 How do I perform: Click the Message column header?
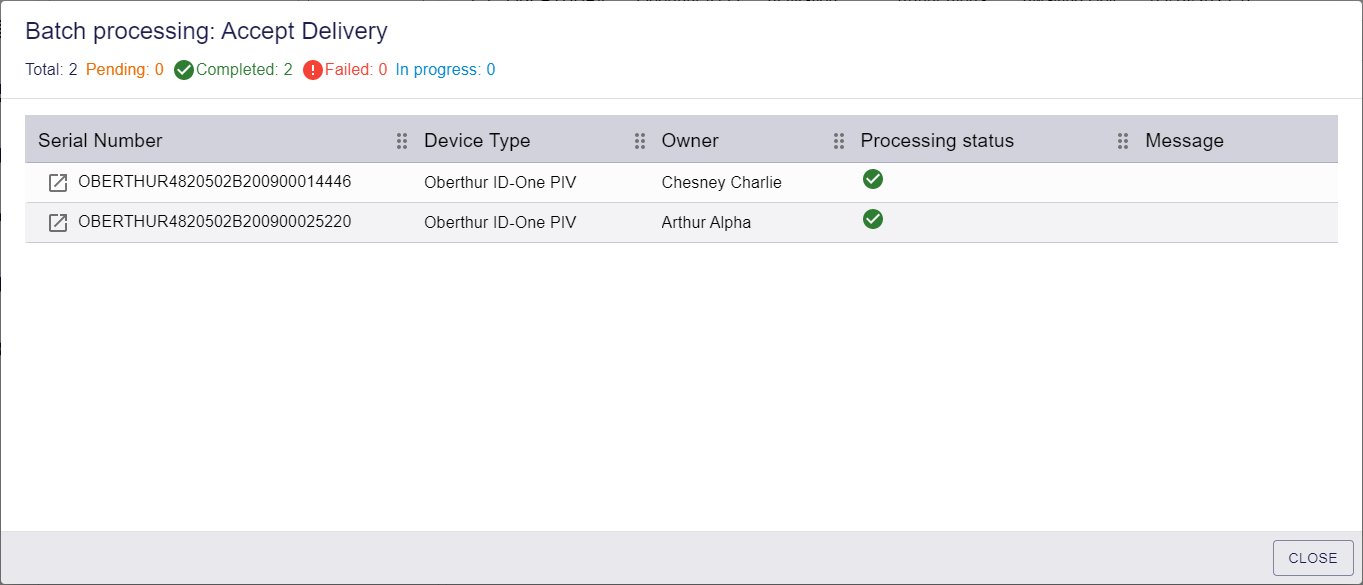(1184, 141)
